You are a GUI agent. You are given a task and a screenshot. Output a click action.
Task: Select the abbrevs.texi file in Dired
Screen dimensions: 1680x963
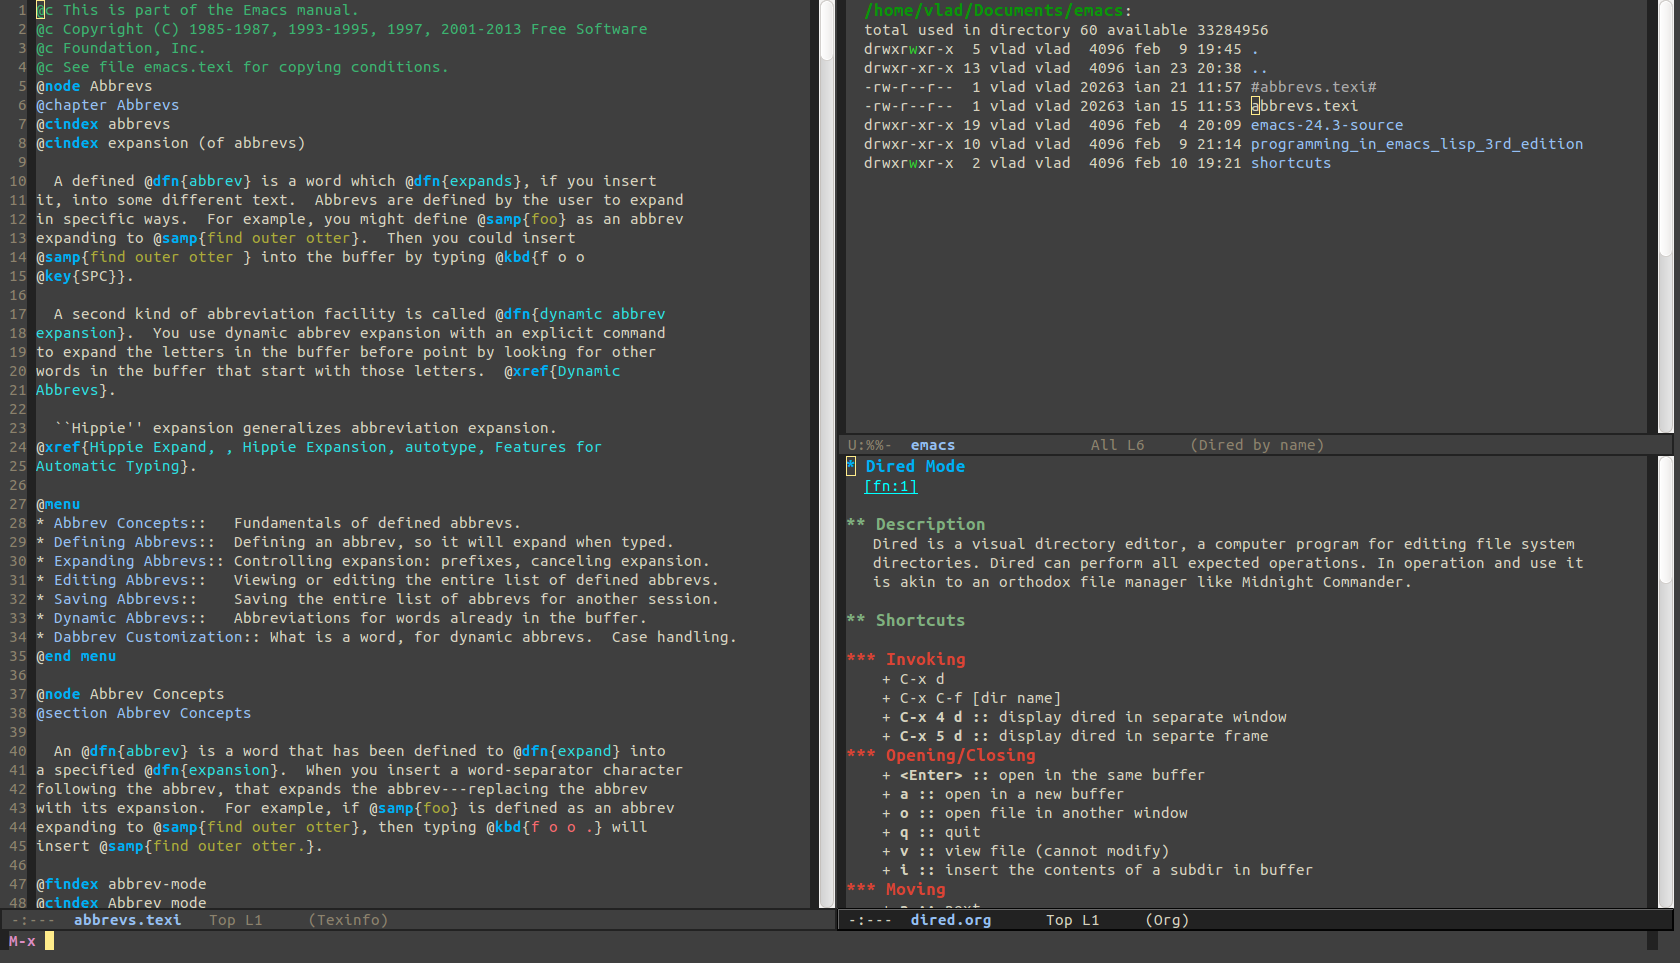point(1304,106)
